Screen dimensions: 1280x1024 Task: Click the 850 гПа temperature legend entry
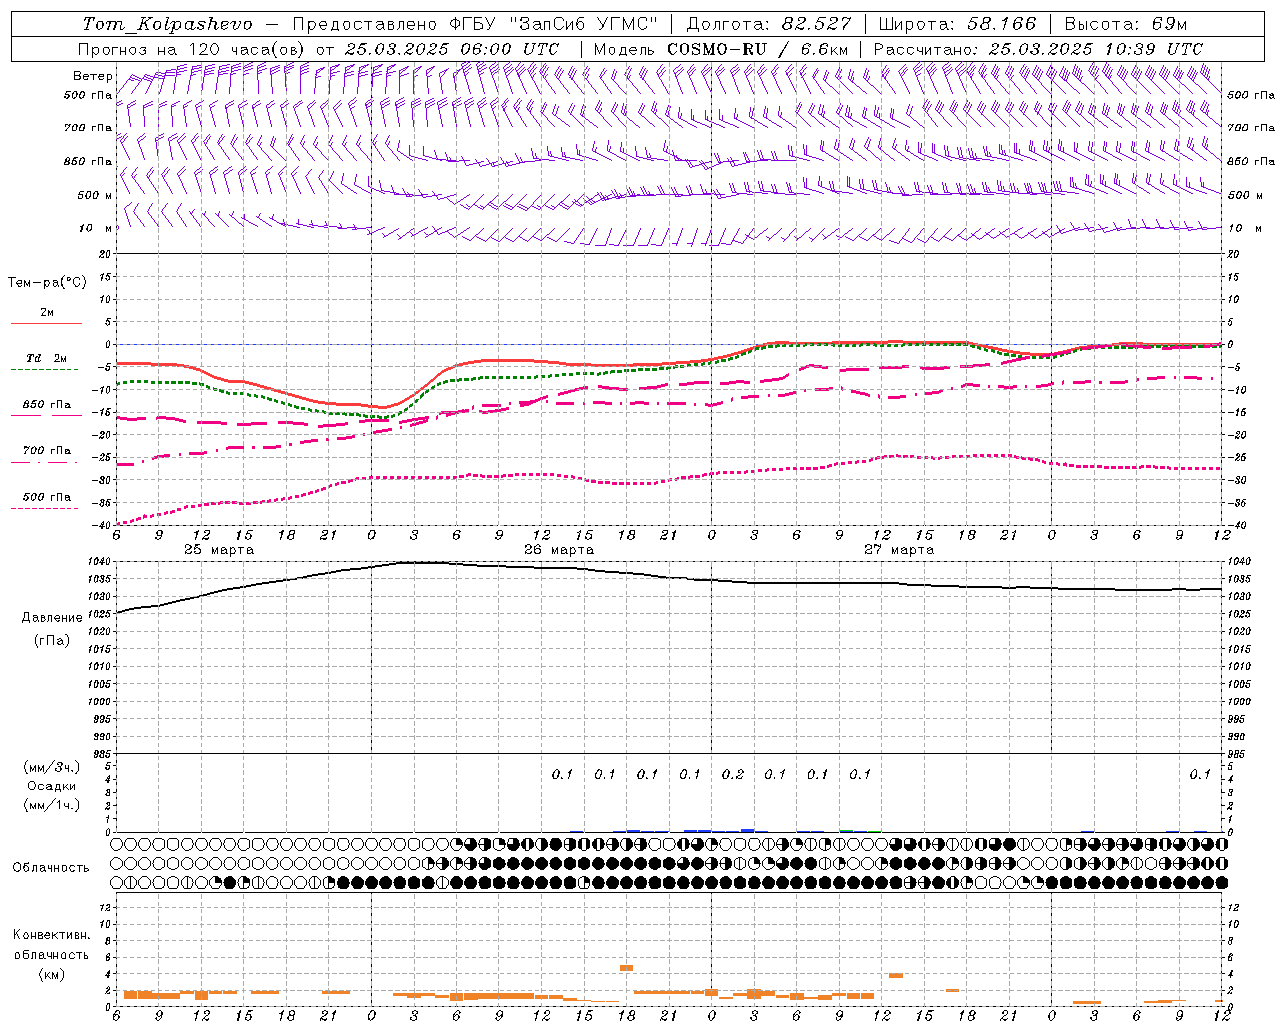point(46,405)
